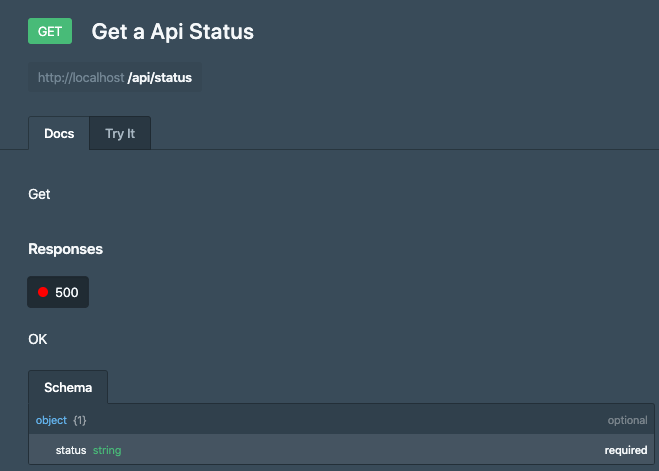Expand the object schema row
The height and width of the screenshot is (471, 659).
[x=341, y=420]
